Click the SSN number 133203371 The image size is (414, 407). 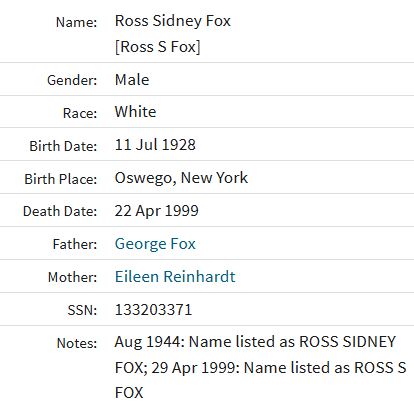(153, 310)
